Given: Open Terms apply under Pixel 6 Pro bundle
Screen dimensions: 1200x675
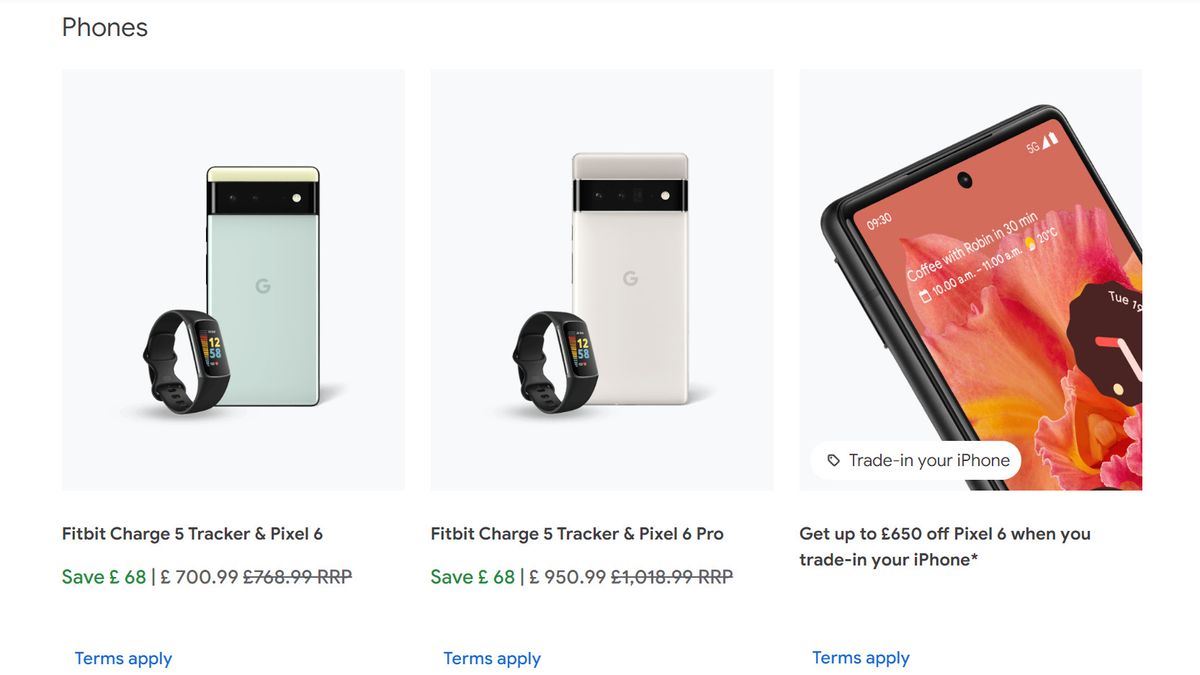Looking at the screenshot, I should coord(491,658).
